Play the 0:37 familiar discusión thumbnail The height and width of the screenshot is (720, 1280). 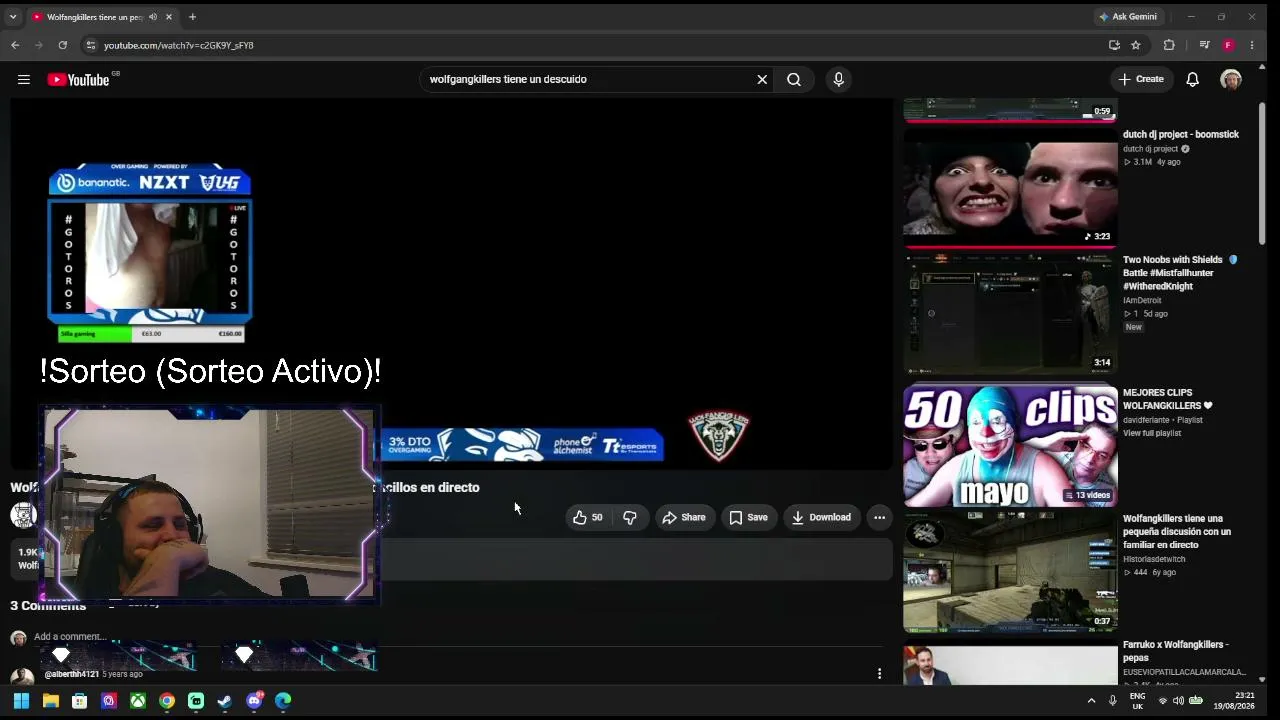coord(1010,572)
